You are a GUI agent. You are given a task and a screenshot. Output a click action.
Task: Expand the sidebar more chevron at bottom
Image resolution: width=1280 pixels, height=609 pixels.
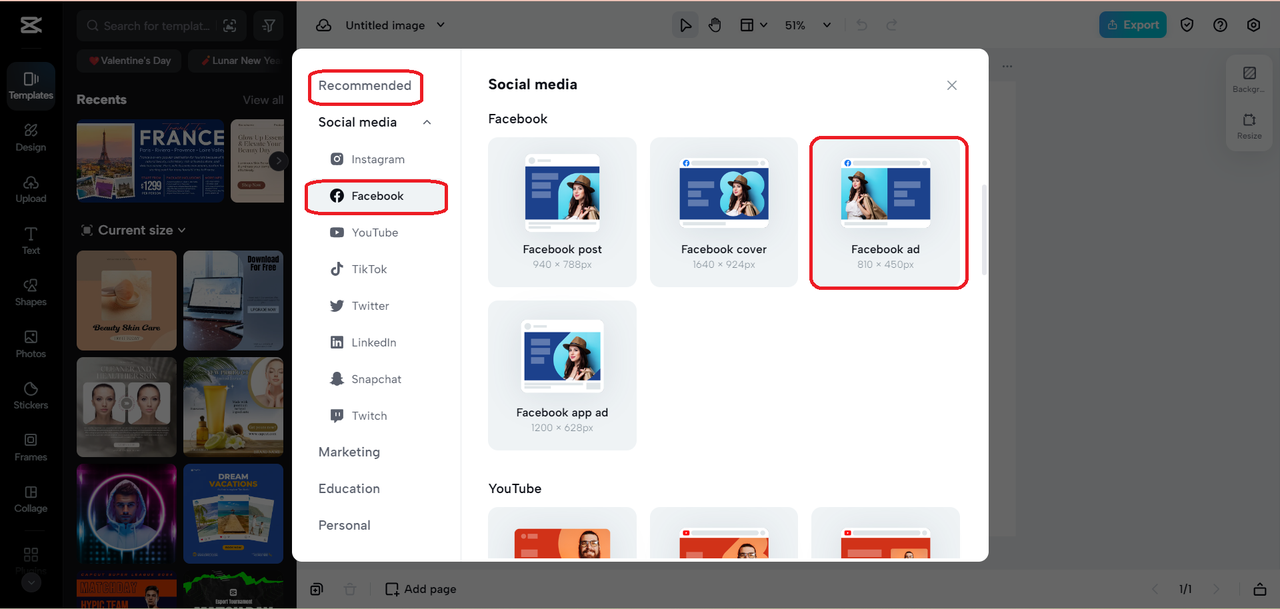[31, 581]
